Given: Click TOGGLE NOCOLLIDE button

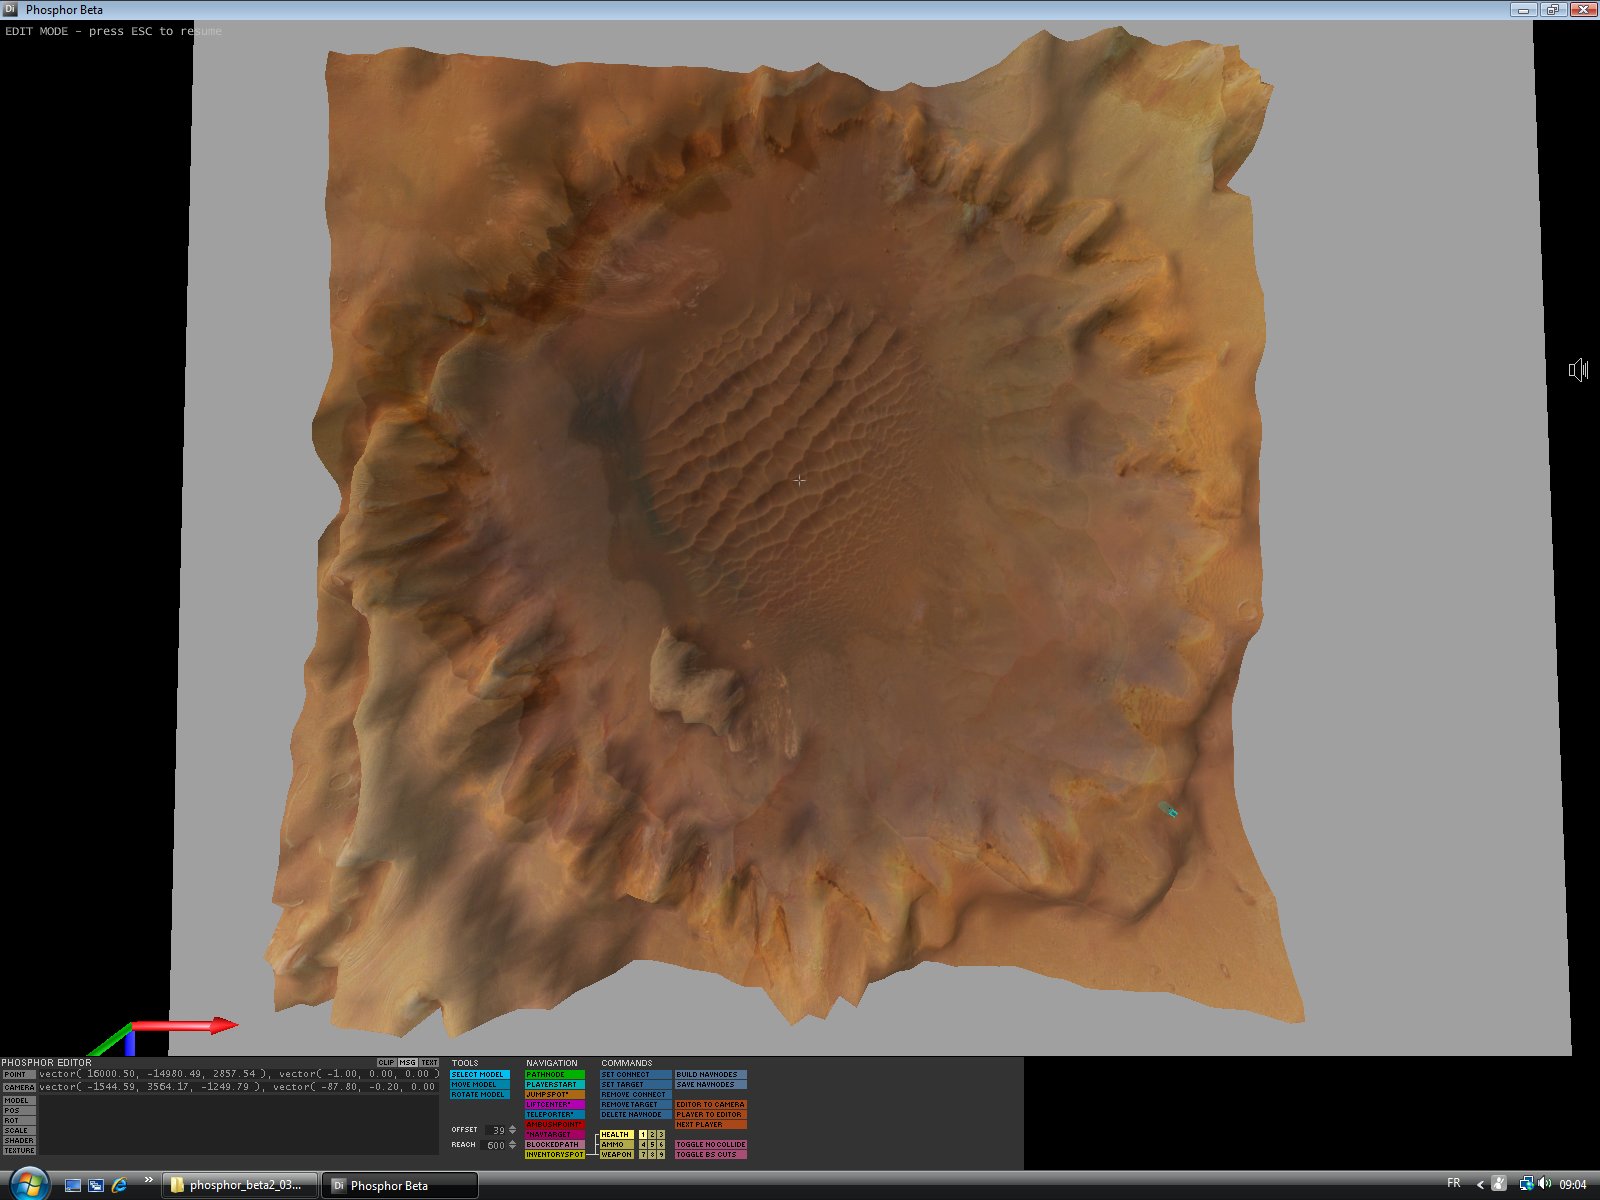Looking at the screenshot, I should (x=711, y=1144).
